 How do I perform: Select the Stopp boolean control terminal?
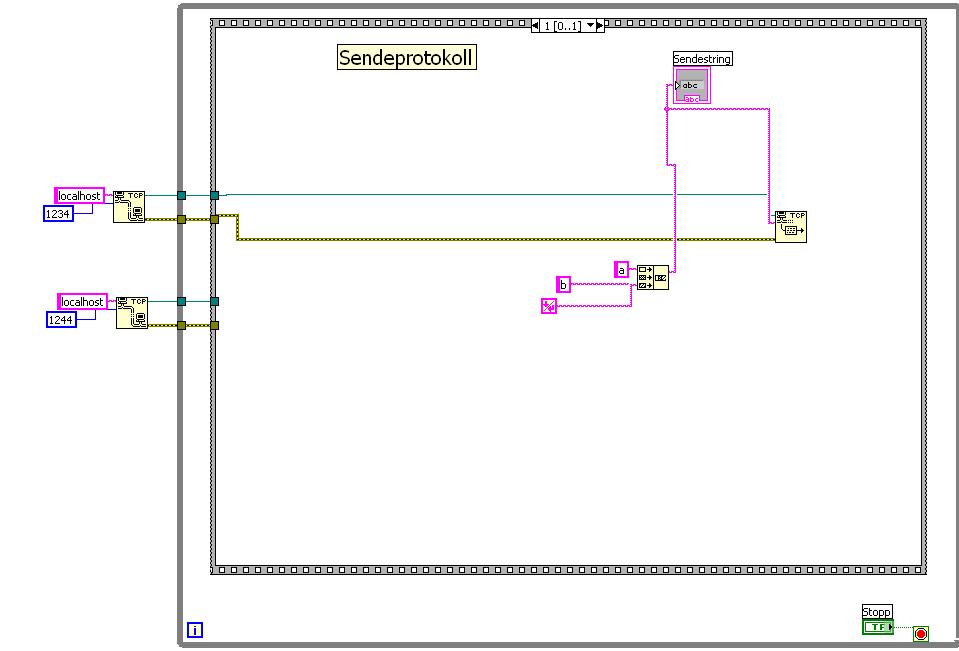[878, 627]
